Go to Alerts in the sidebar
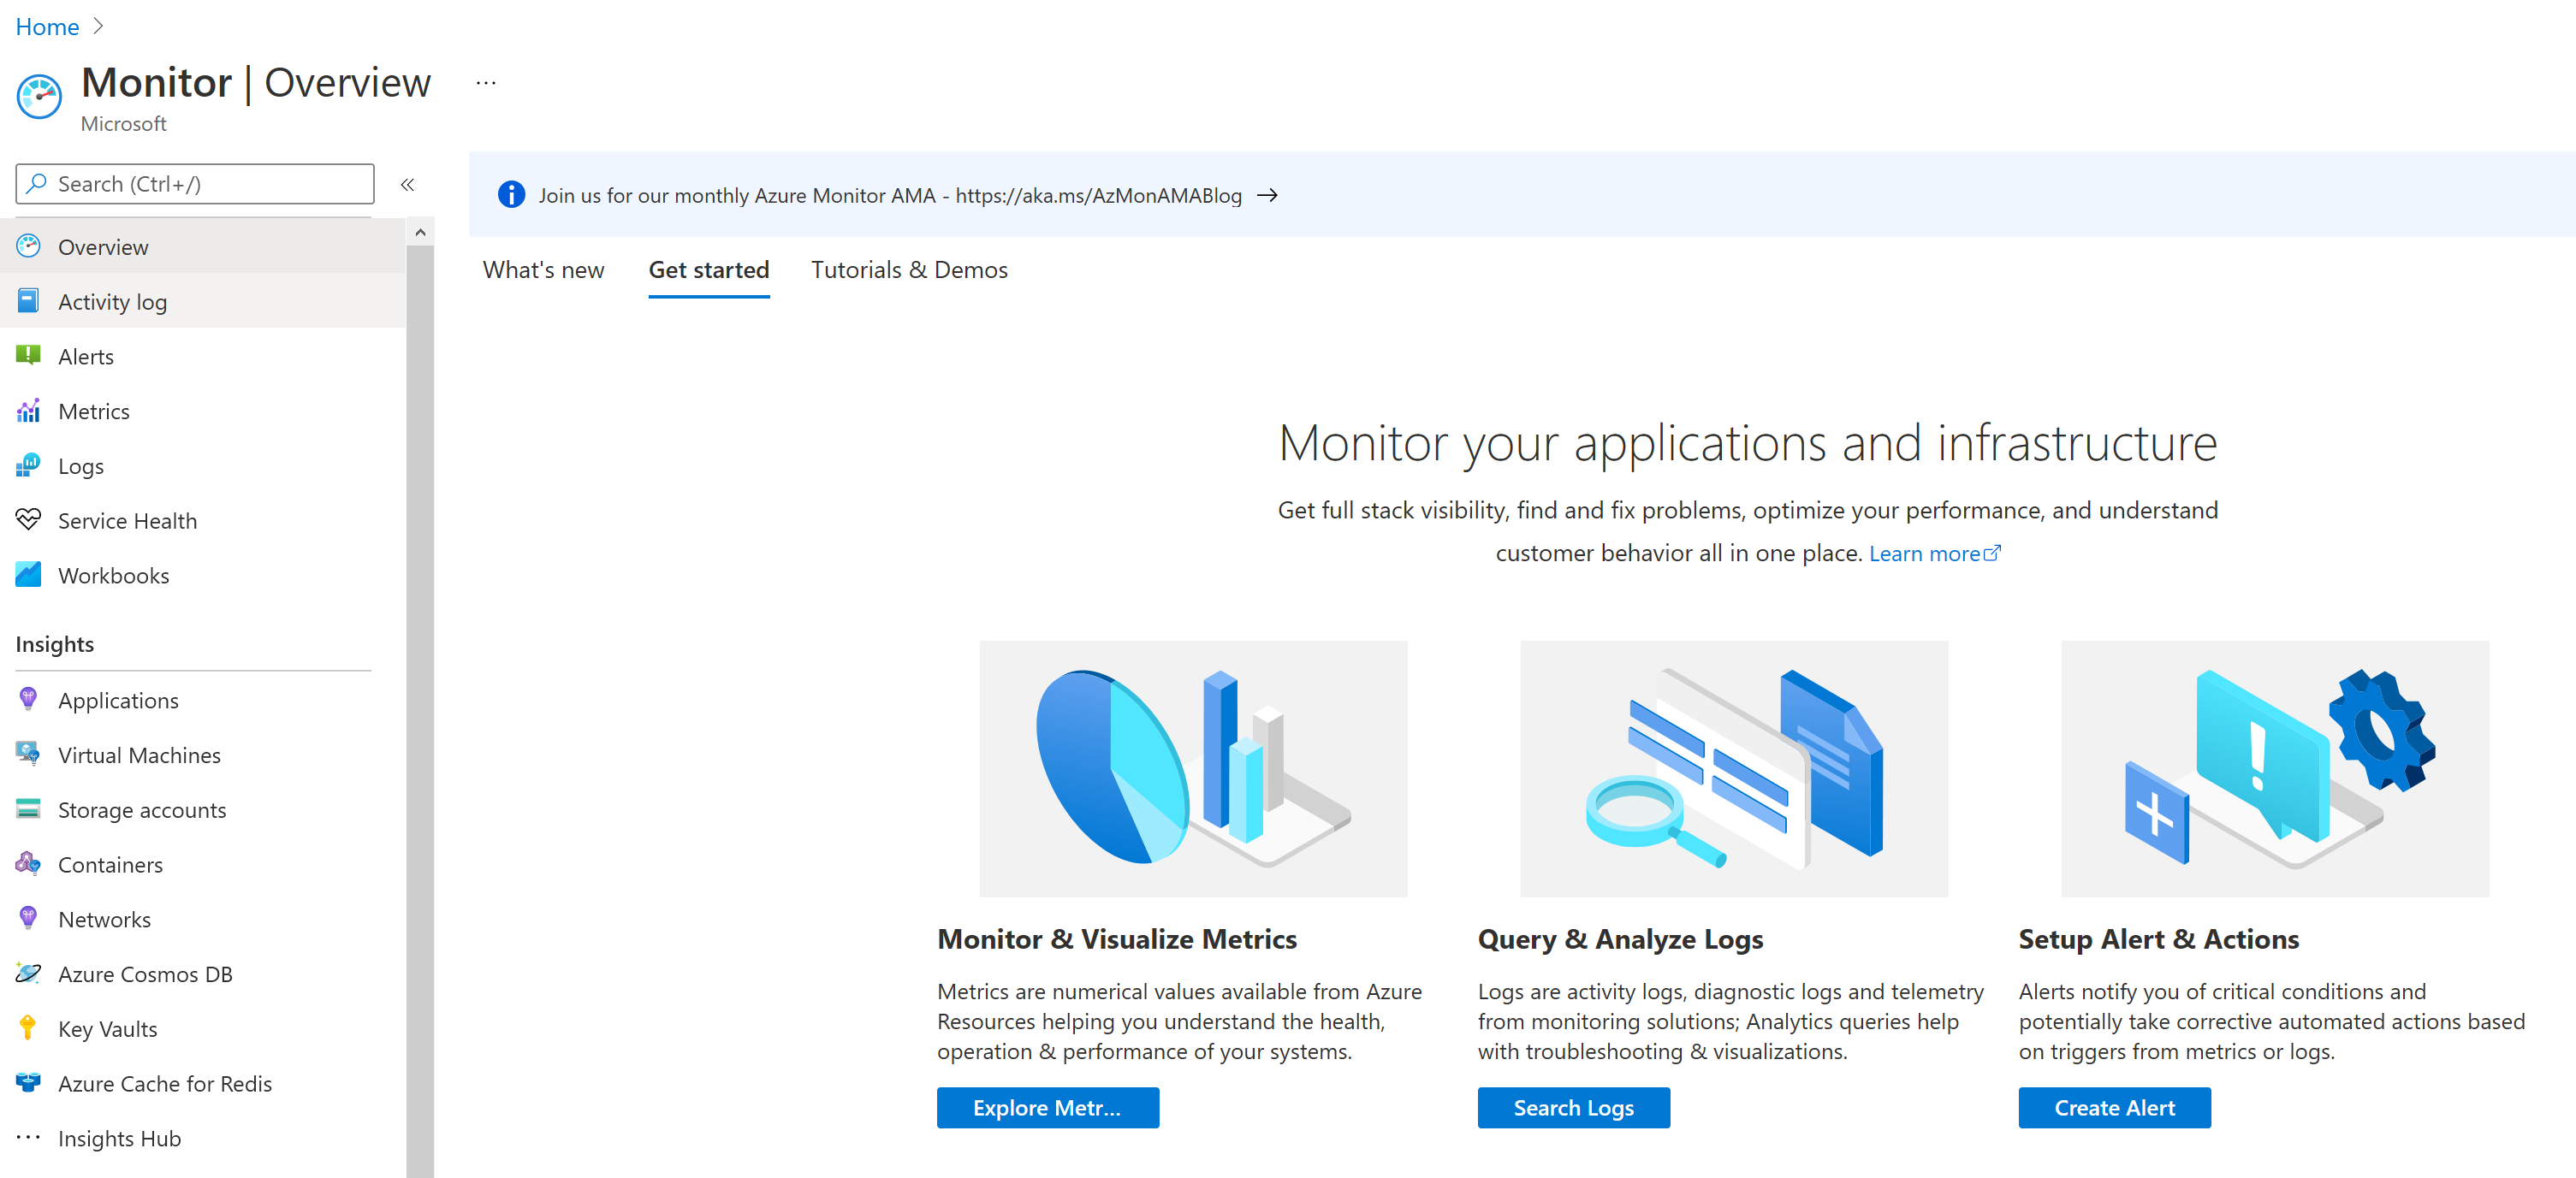The image size is (2576, 1178). pyautogui.click(x=203, y=356)
